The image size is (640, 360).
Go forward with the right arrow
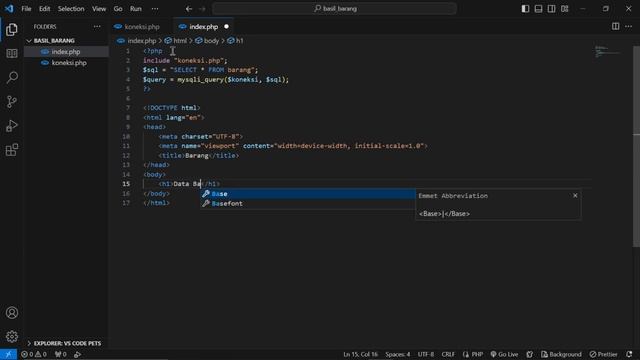202,9
